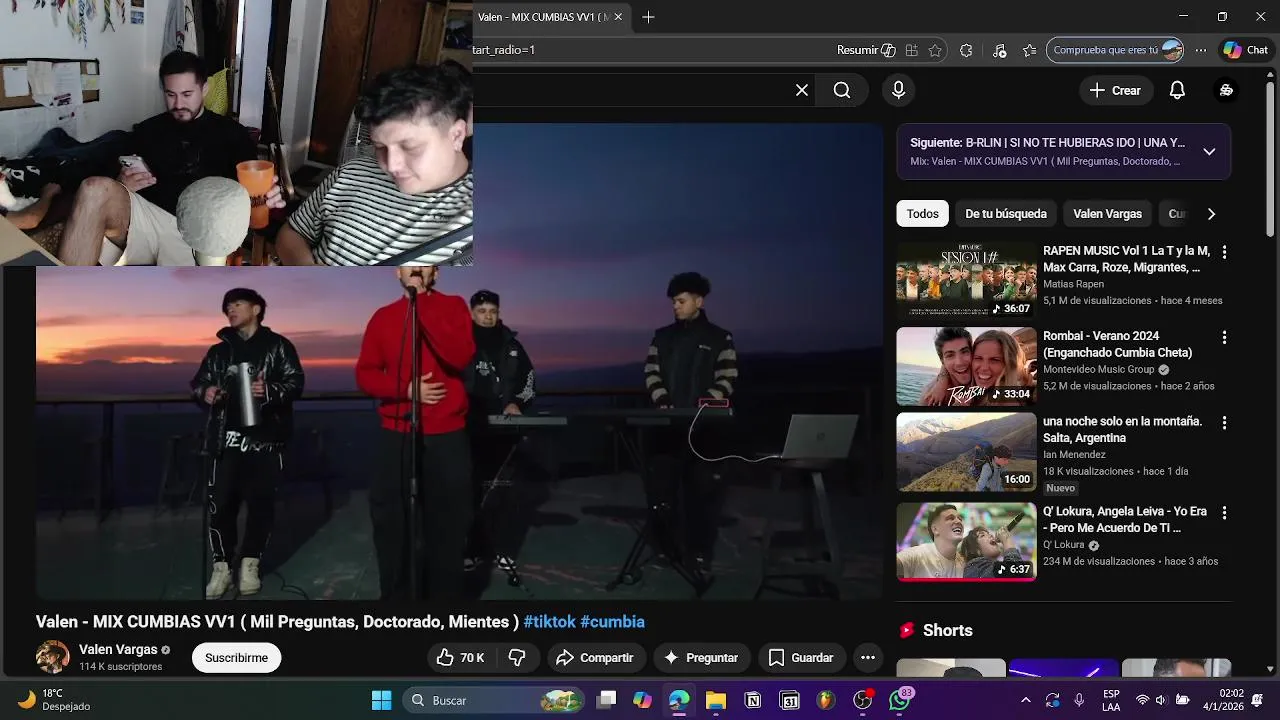The image size is (1280, 720).
Task: Click the YouTube search magnifier button
Action: 842,90
